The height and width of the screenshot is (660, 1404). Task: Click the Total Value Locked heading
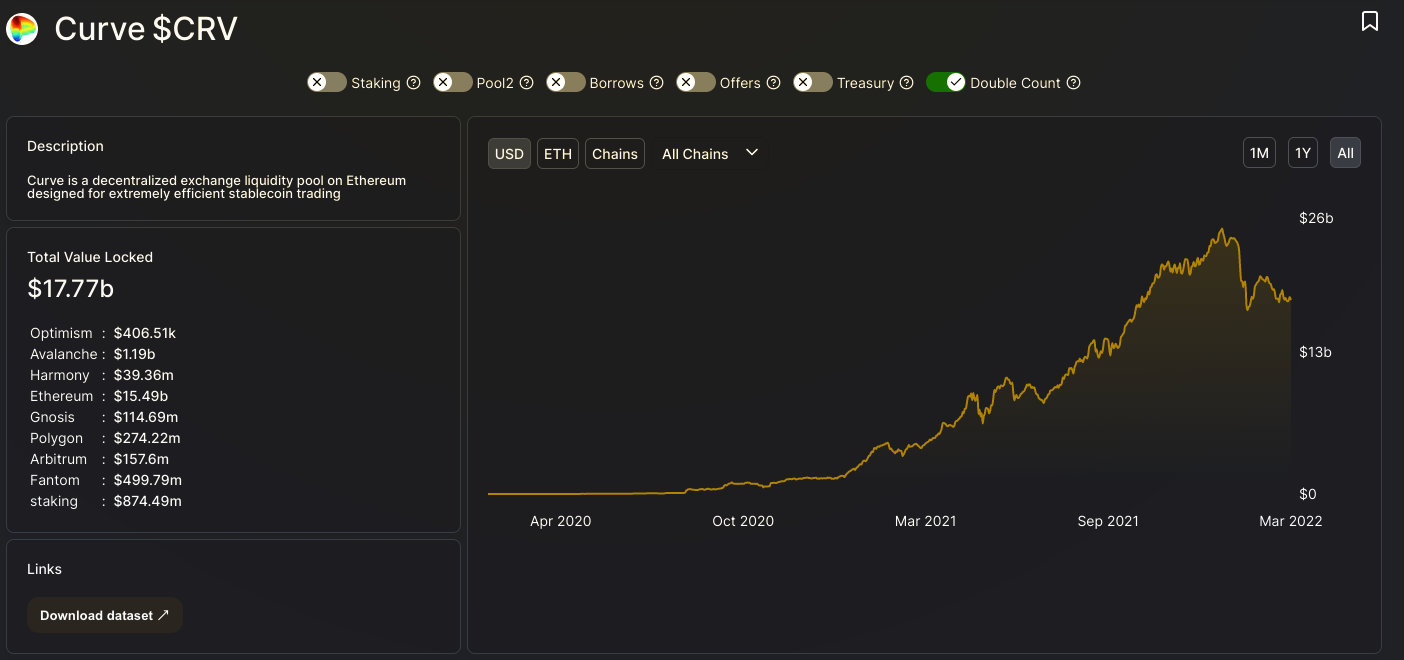(90, 257)
